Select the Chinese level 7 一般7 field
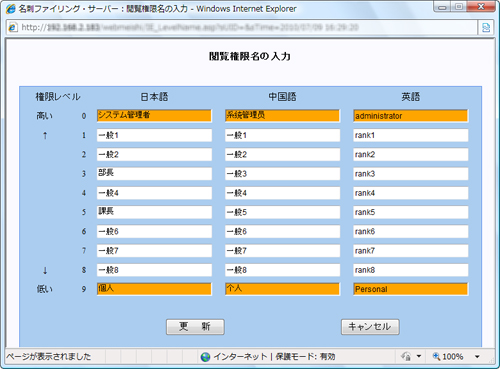Viewport: 500px width, 369px height. coord(282,251)
